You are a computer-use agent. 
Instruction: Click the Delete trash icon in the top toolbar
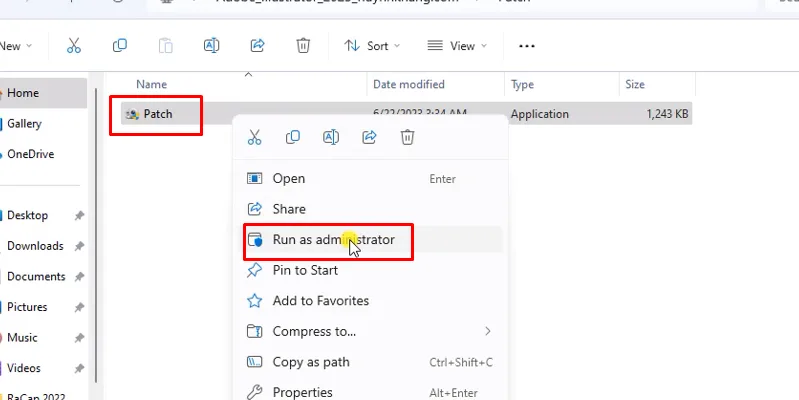pos(303,46)
